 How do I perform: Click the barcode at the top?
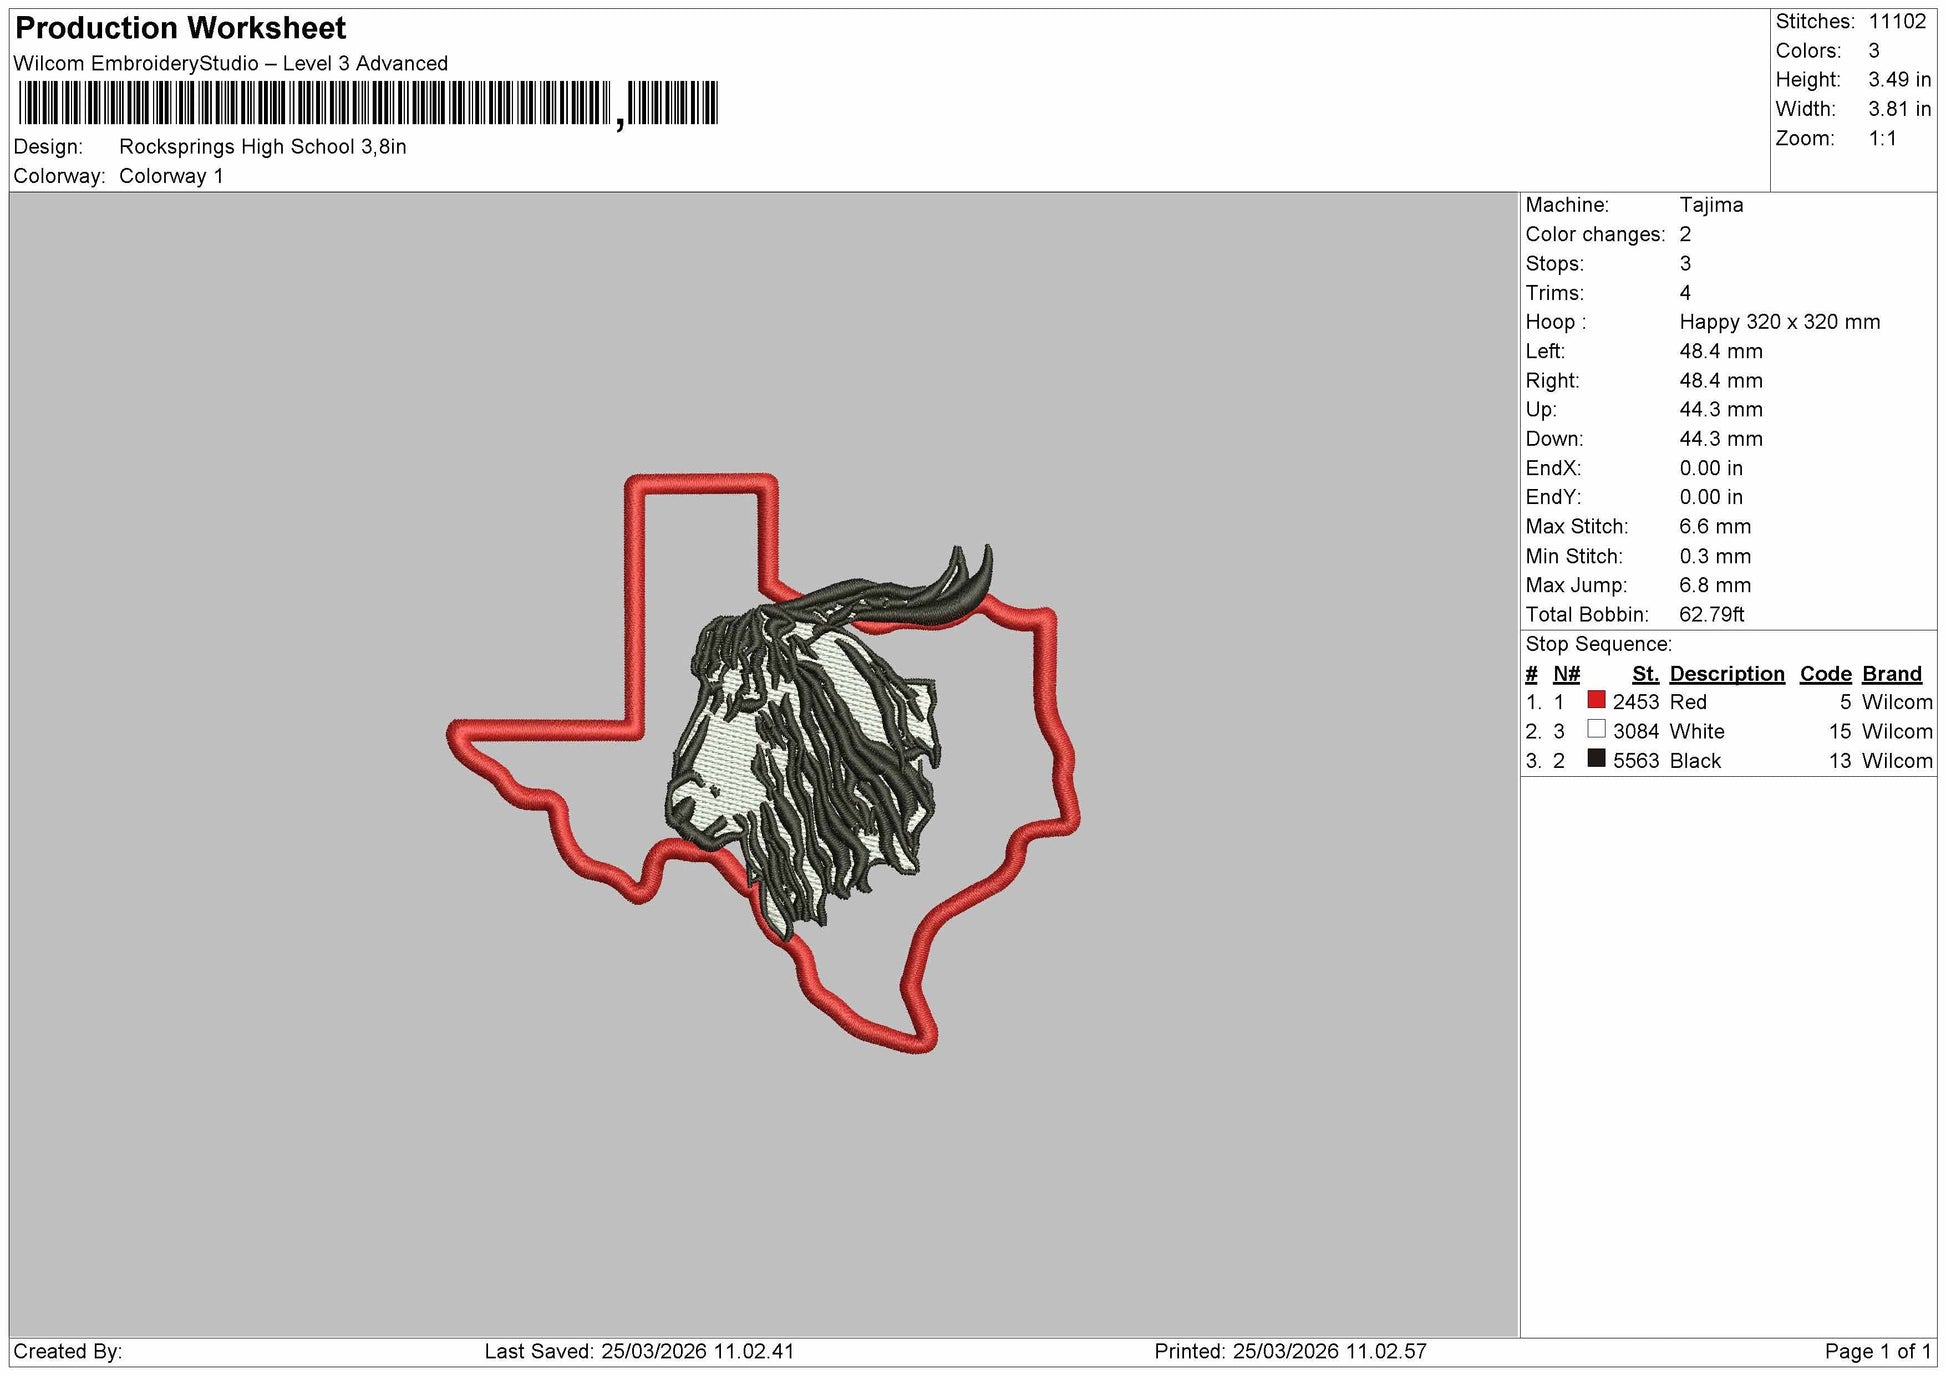click(368, 103)
